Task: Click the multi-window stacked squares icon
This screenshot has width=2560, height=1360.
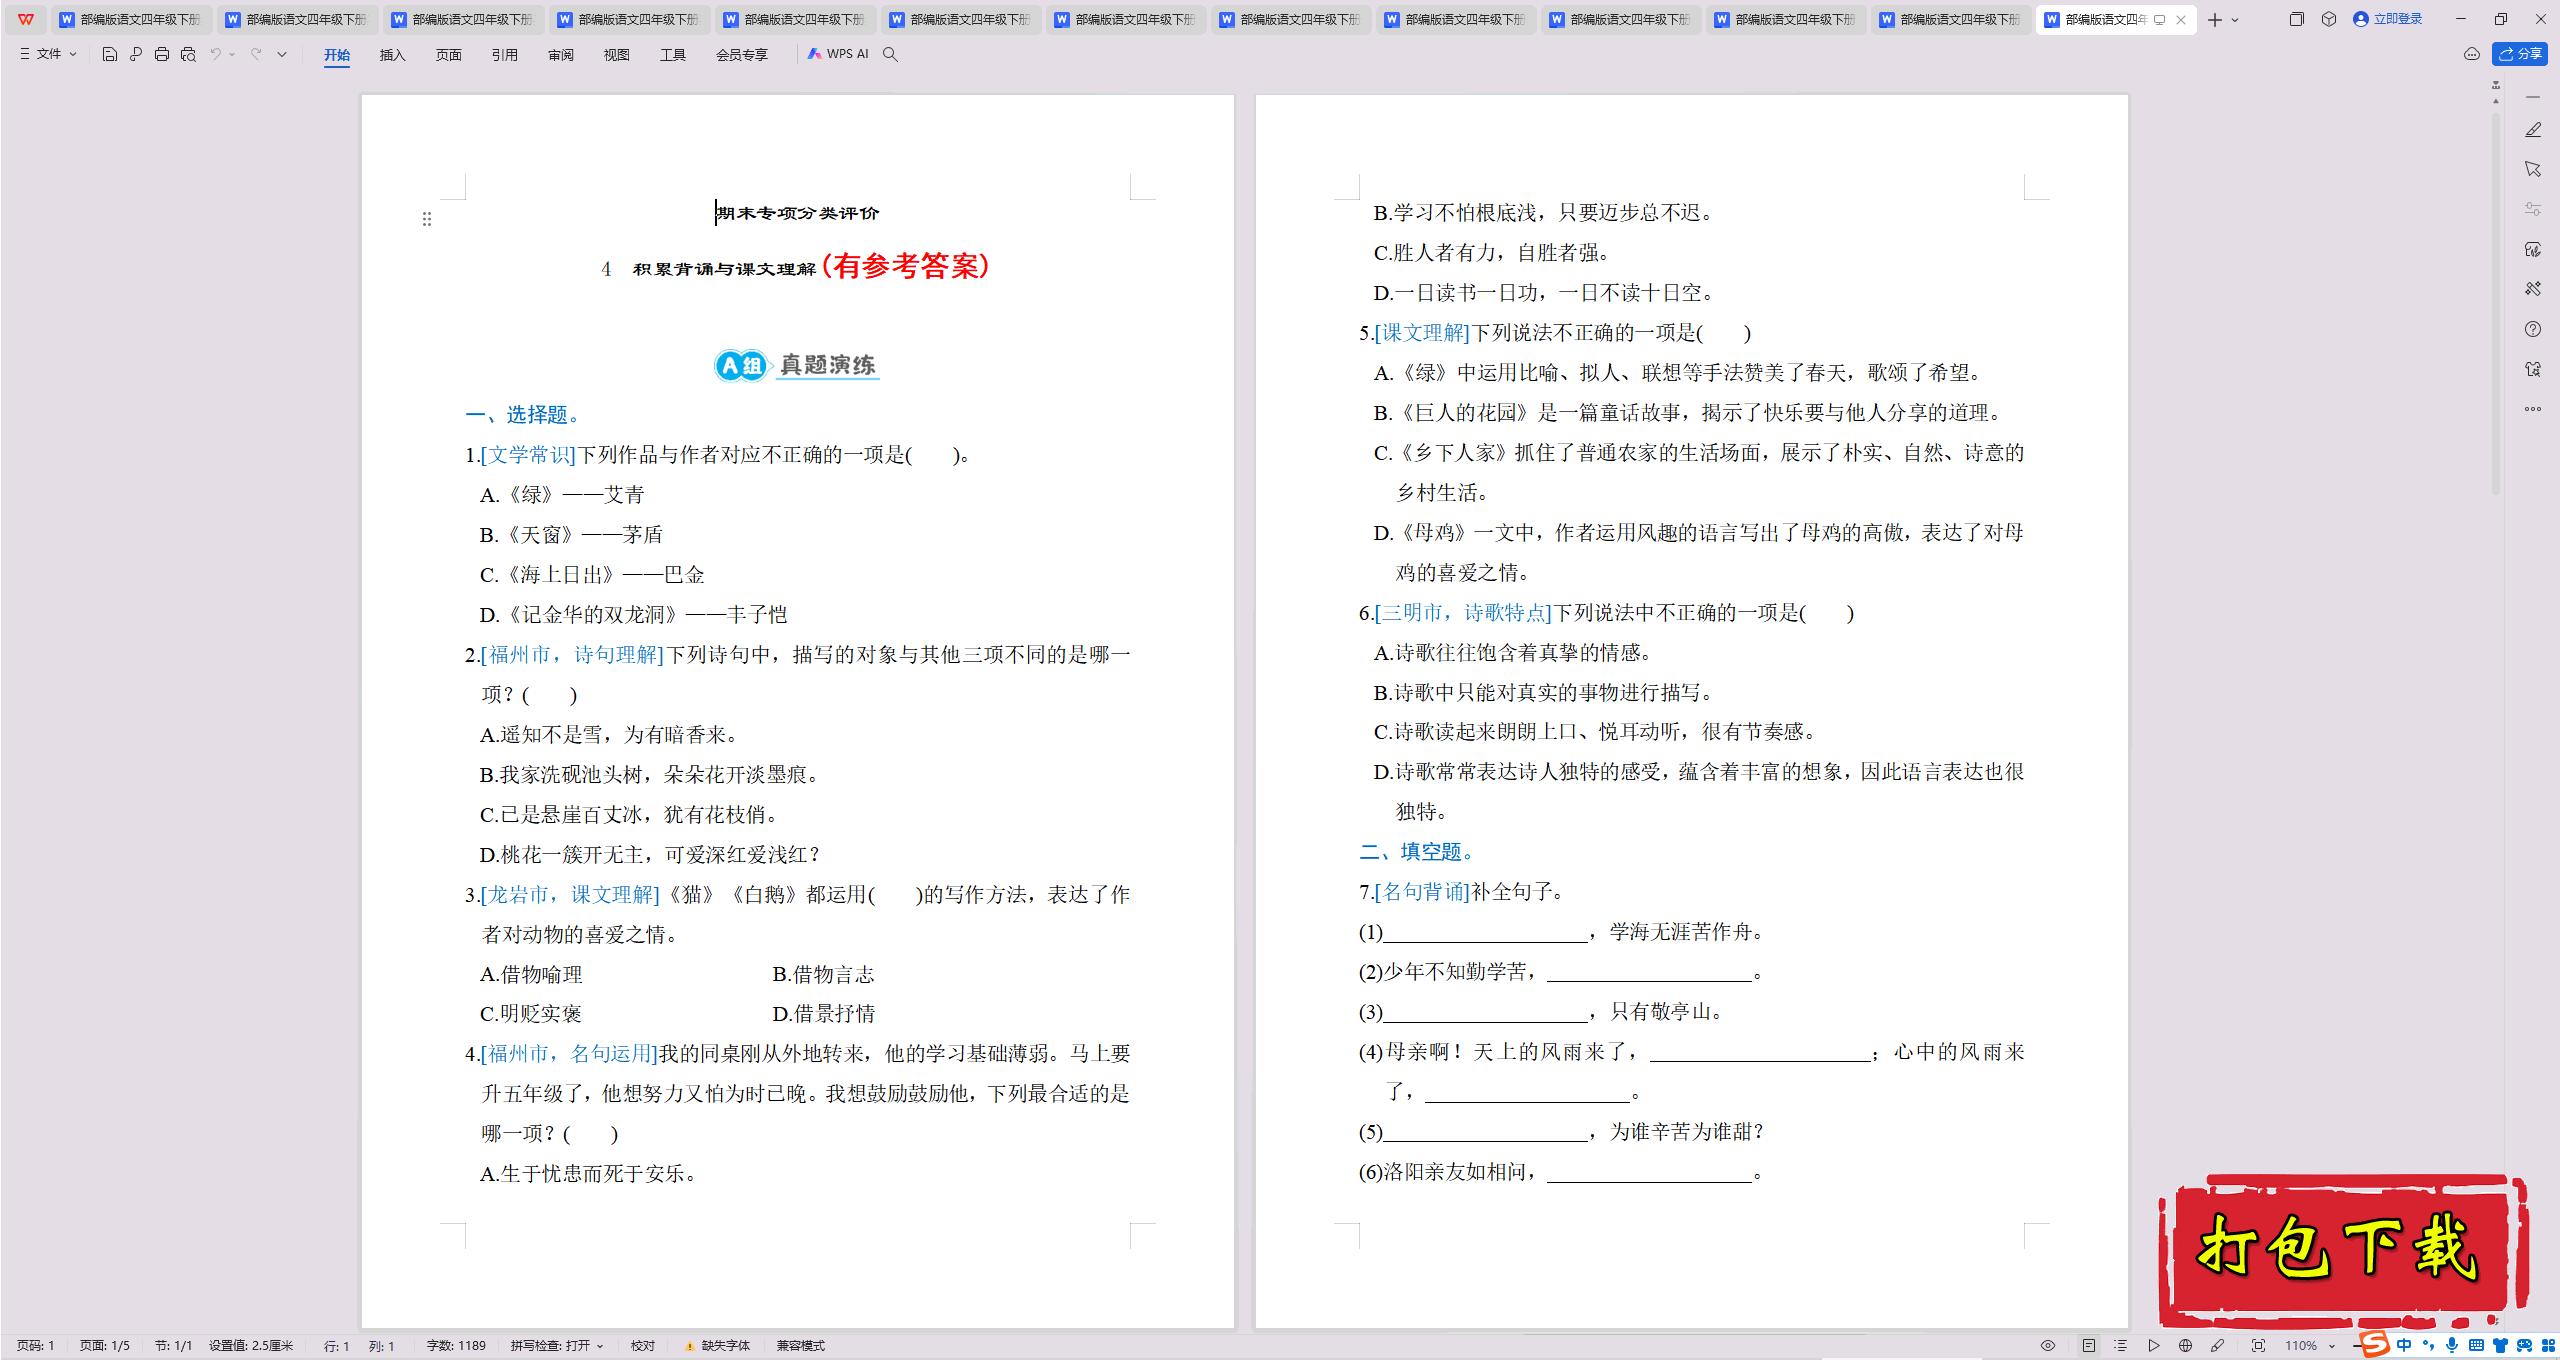Action: point(2296,19)
